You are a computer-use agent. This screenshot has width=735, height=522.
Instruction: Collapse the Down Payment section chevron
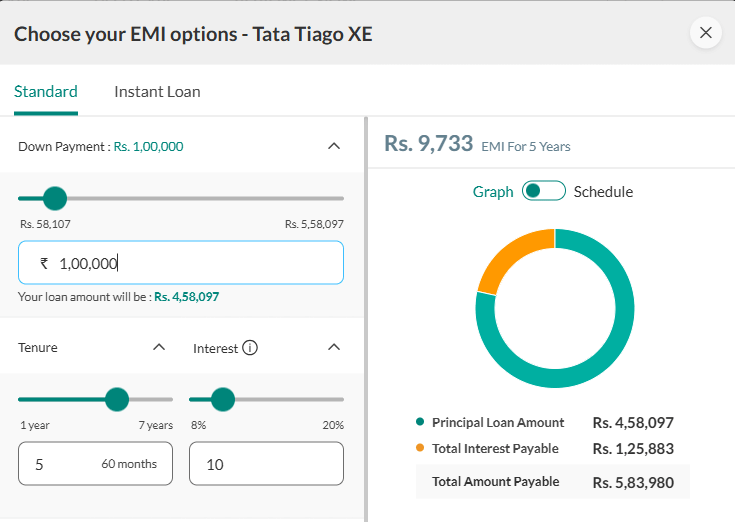coord(334,146)
